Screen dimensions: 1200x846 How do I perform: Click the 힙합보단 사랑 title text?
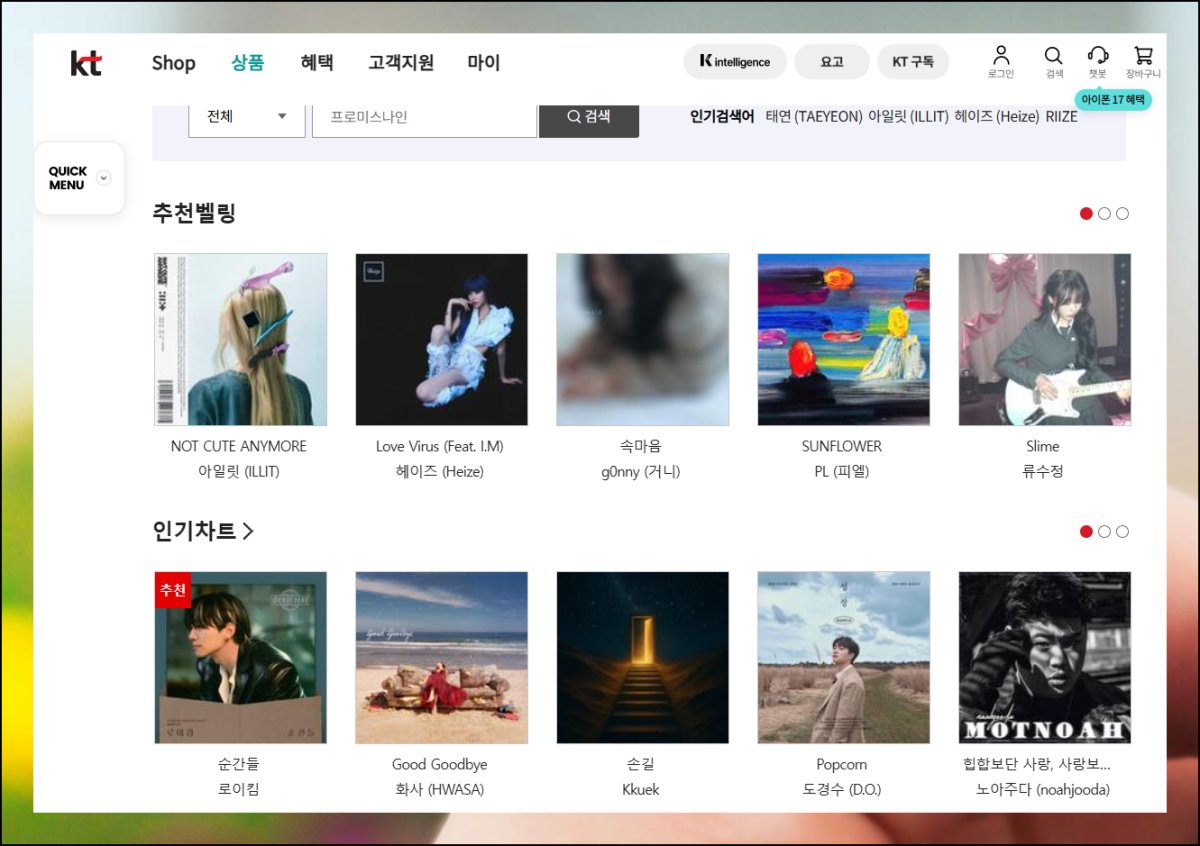click(x=1036, y=764)
